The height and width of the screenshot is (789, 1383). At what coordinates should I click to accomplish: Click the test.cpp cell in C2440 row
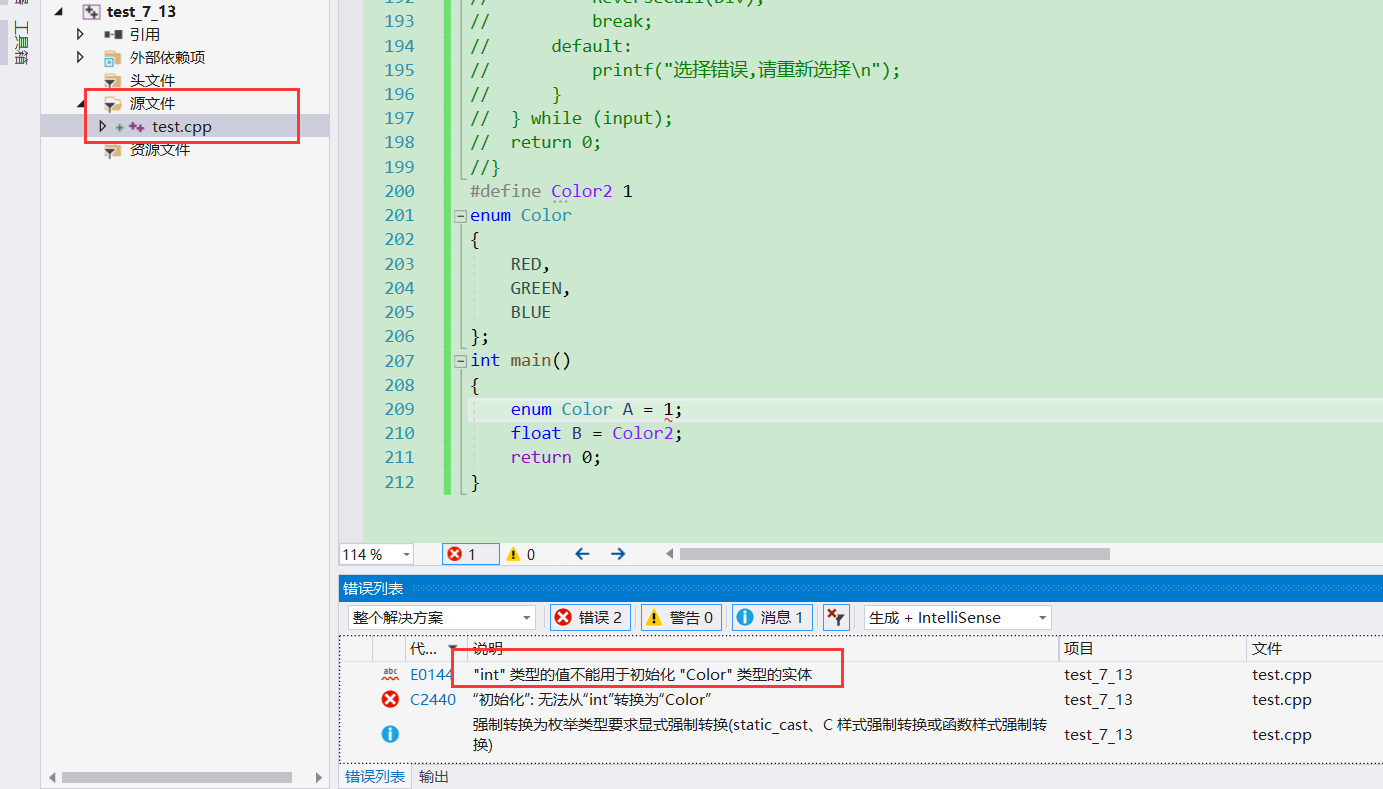pos(1281,700)
